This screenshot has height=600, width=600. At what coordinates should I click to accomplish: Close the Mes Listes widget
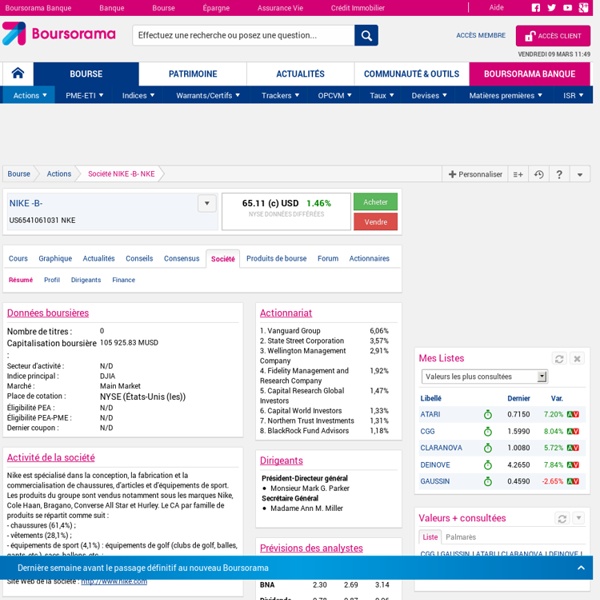pyautogui.click(x=577, y=359)
